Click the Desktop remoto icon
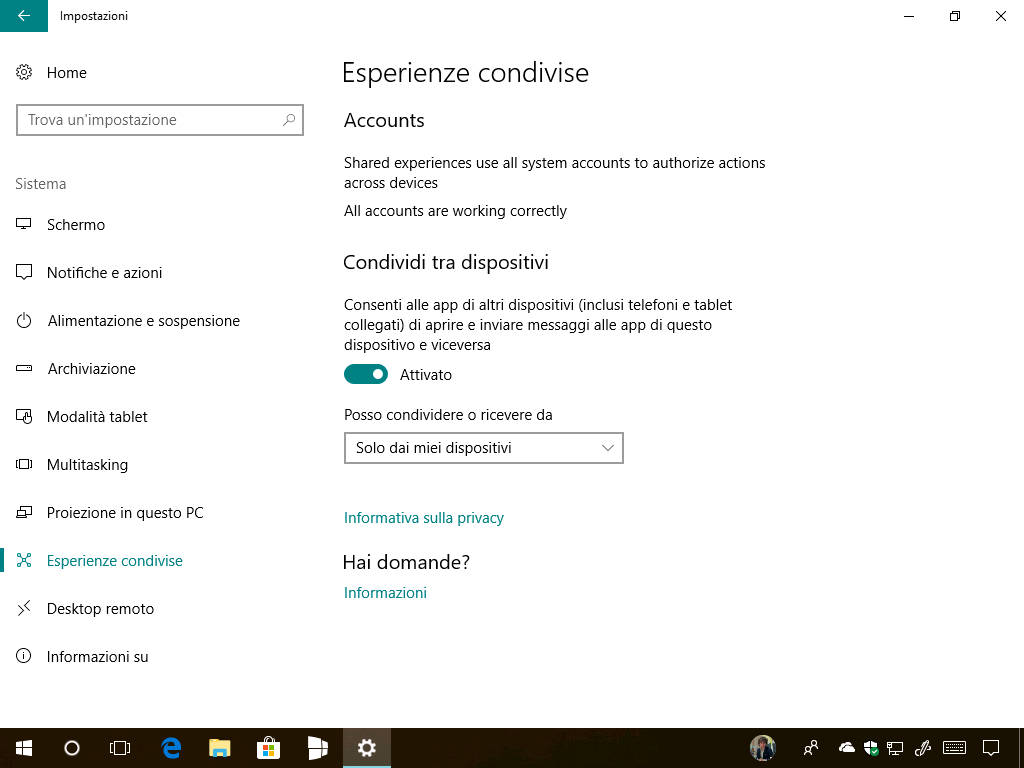The image size is (1024, 768). point(24,609)
